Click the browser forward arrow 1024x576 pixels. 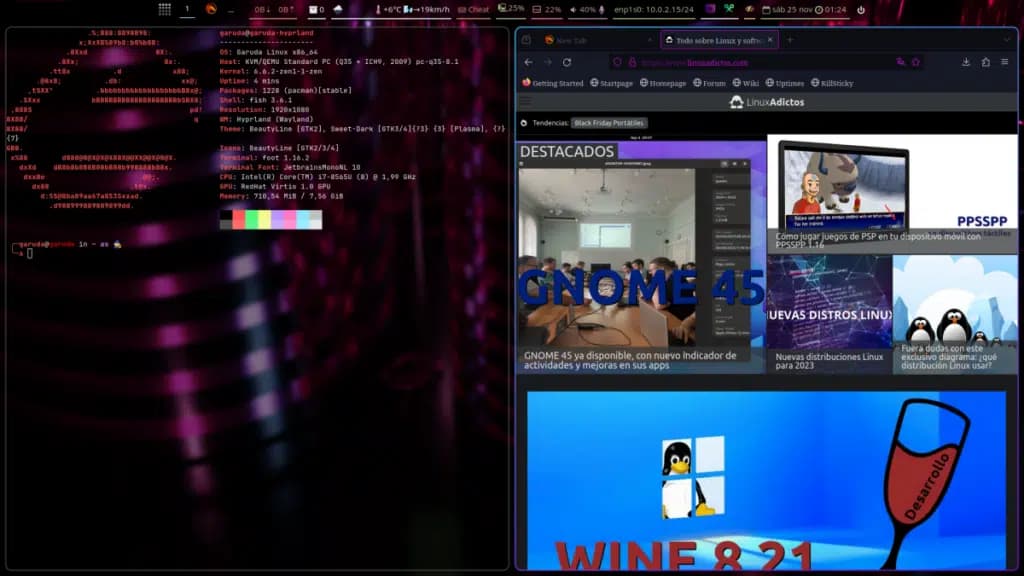tap(548, 62)
